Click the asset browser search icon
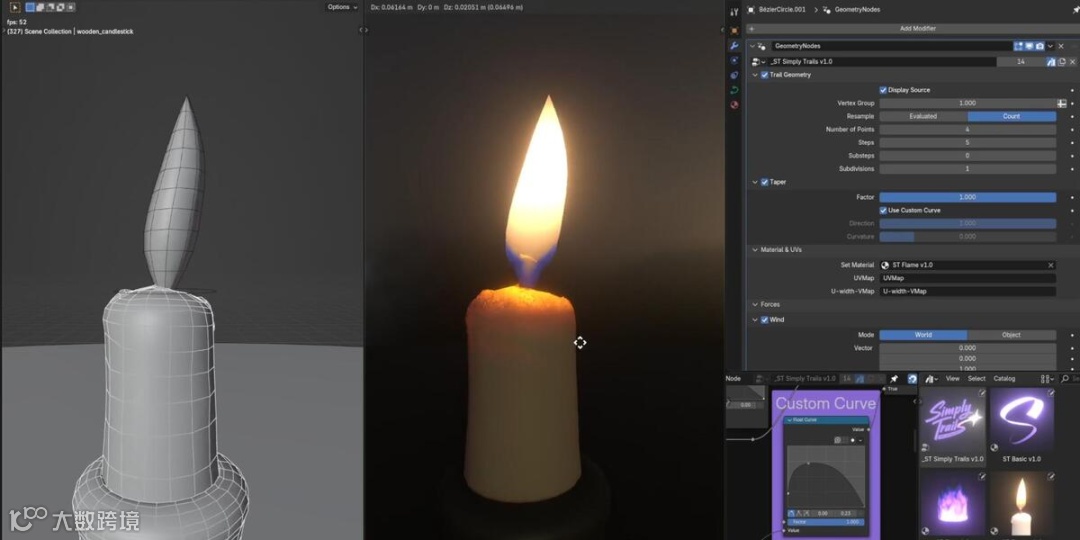The image size is (1080, 540). pyautogui.click(x=1066, y=379)
